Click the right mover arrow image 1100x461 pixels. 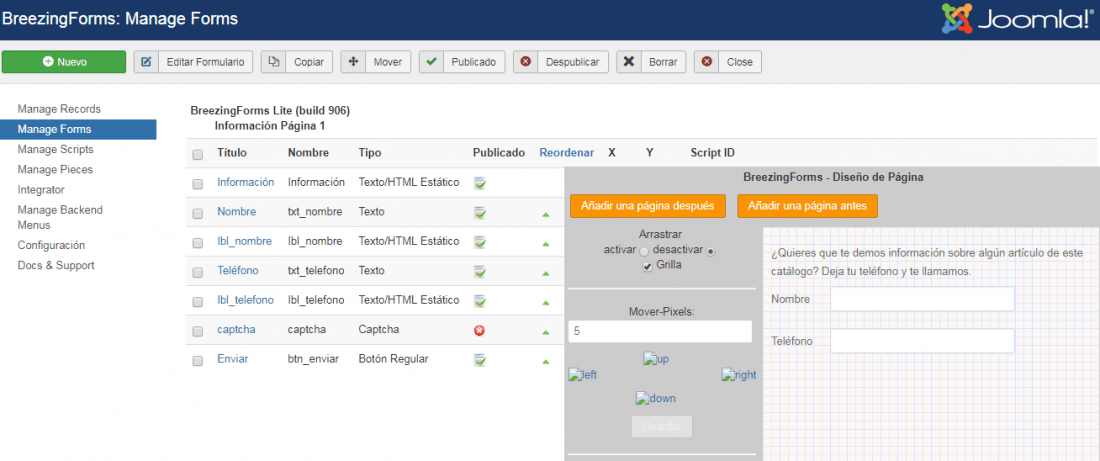739,375
